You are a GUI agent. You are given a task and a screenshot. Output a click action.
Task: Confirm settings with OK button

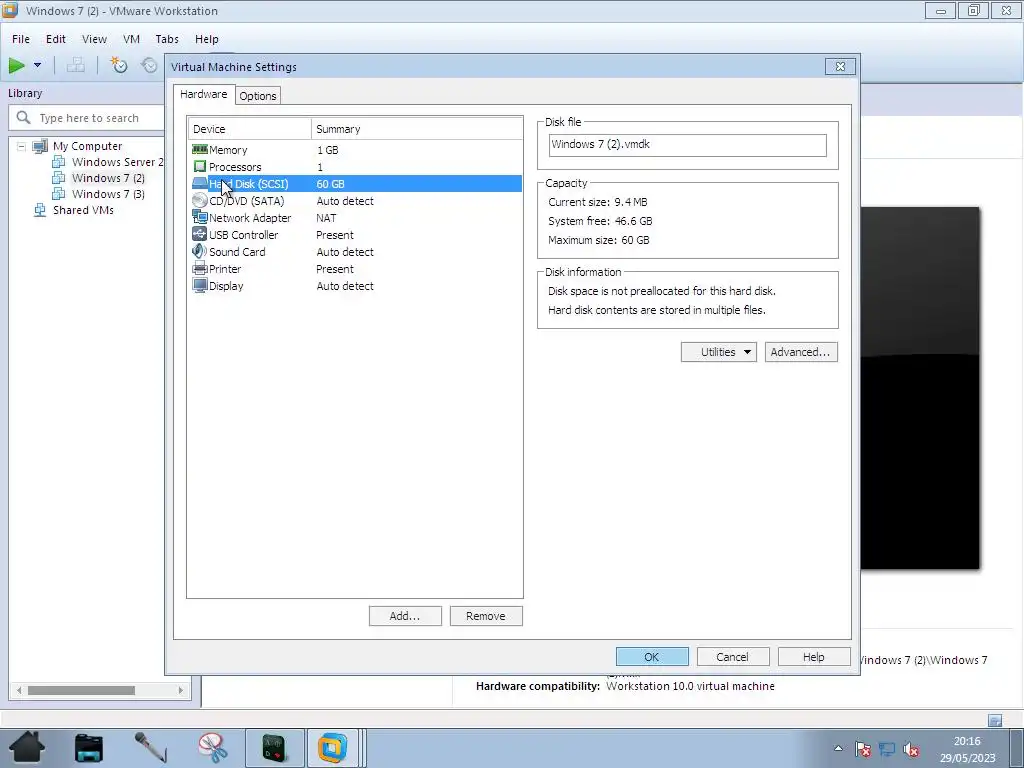tap(652, 656)
